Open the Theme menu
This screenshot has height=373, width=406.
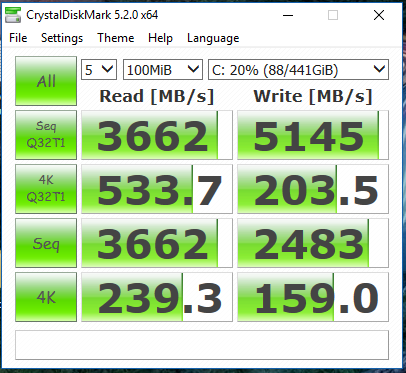116,38
